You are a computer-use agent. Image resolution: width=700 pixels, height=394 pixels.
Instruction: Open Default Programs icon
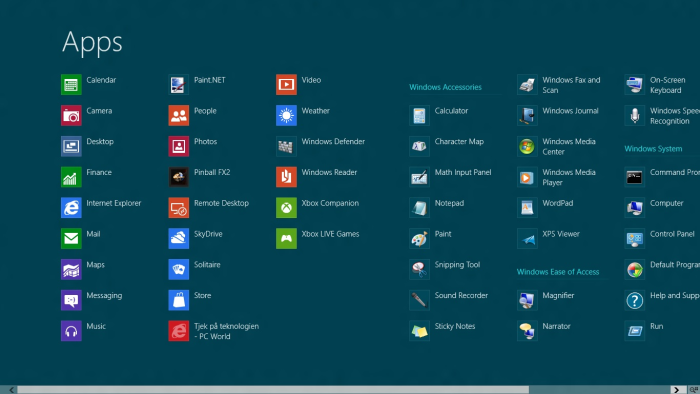pos(634,270)
